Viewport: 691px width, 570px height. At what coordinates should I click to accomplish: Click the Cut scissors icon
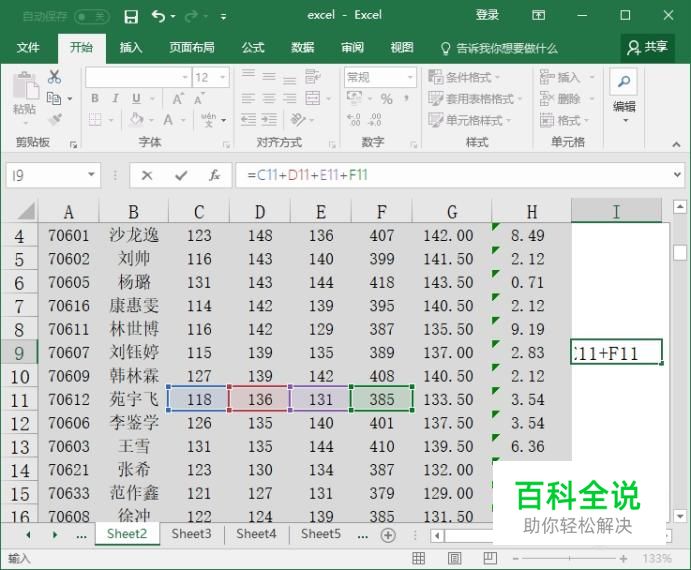pyautogui.click(x=55, y=77)
